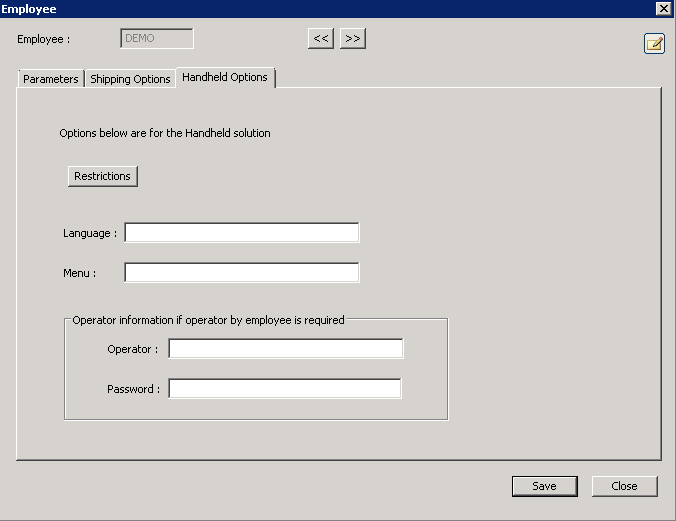Click into the Menu text box
This screenshot has height=521, width=676.
[x=241, y=272]
